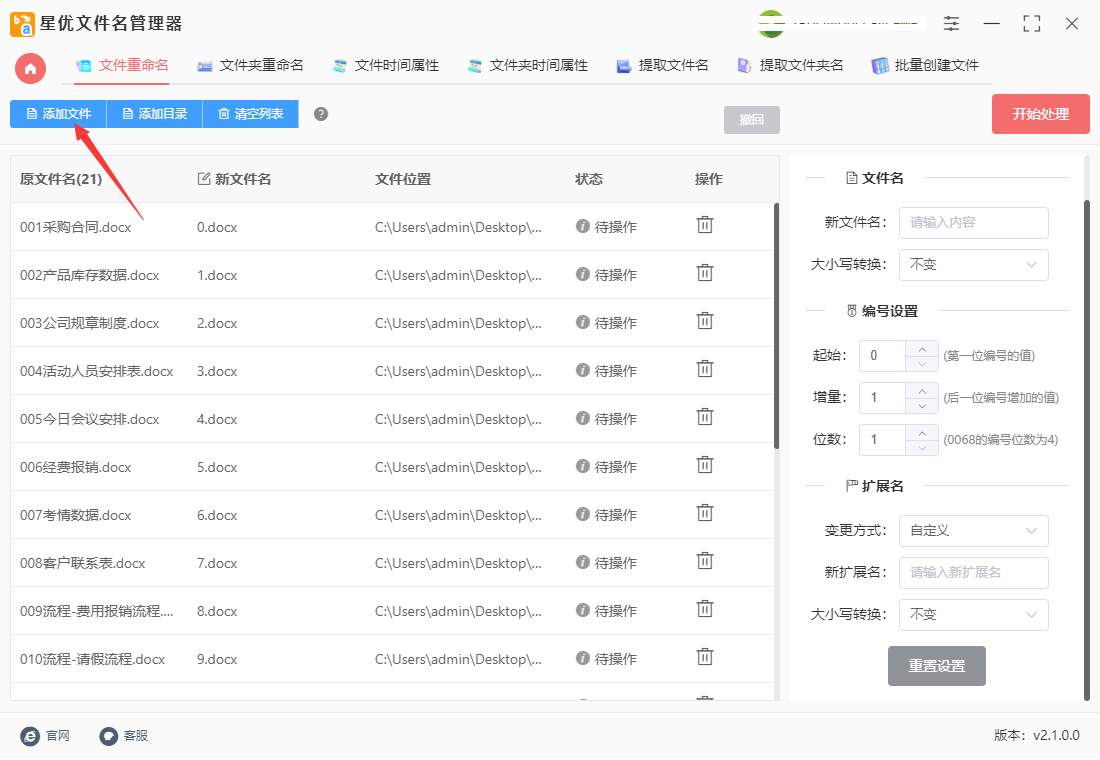
Task: Click the 撤回 undo button
Action: coord(751,120)
